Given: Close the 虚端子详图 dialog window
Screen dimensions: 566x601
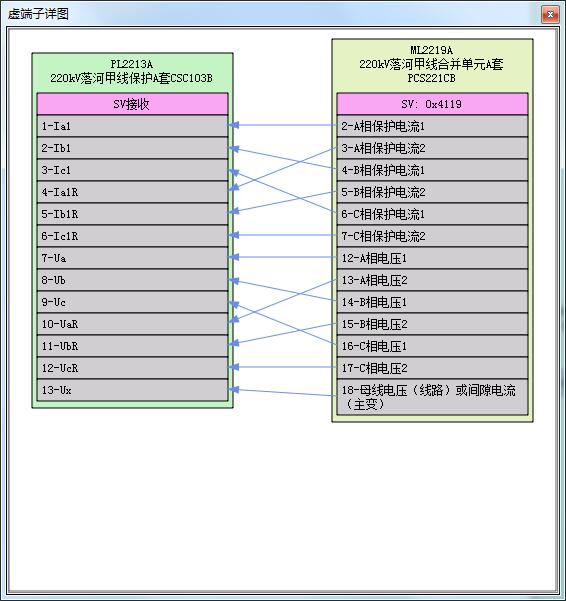Looking at the screenshot, I should click(x=550, y=15).
